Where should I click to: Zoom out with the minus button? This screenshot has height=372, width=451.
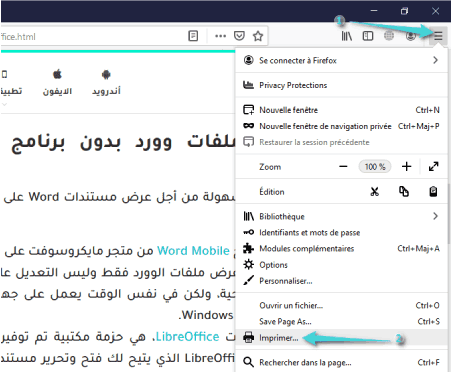[x=343, y=166]
